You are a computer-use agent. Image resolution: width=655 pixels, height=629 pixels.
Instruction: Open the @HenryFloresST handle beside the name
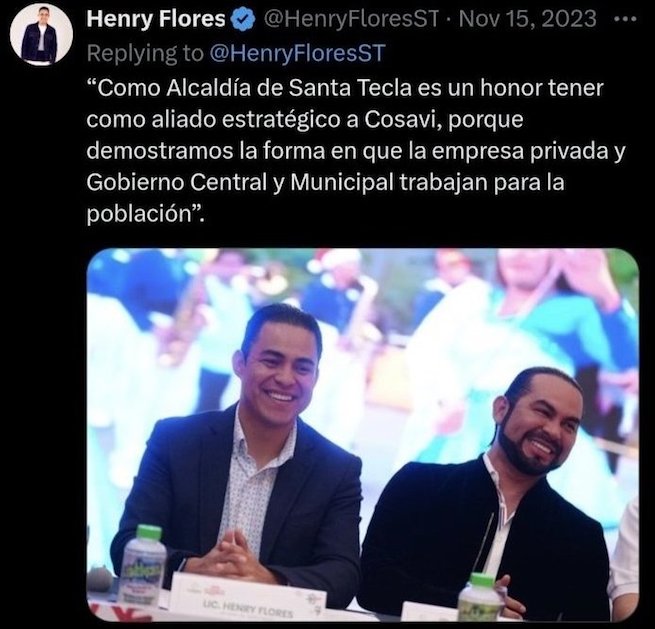point(350,19)
